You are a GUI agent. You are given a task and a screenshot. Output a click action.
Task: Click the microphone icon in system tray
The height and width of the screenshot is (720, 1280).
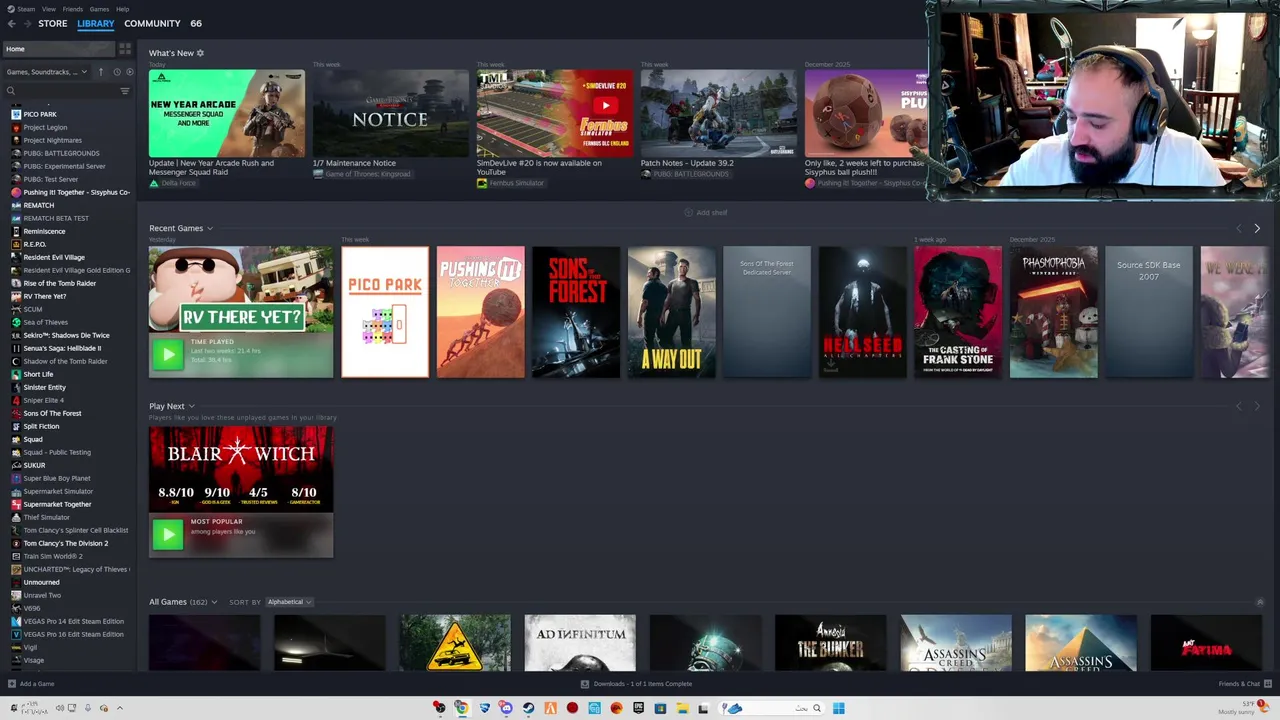click(x=87, y=708)
